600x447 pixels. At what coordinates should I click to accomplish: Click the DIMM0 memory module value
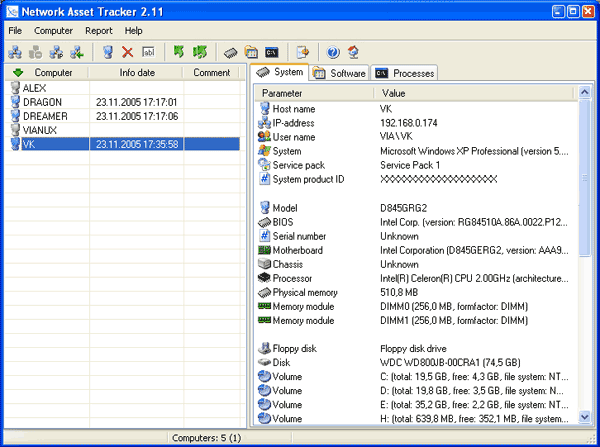(454, 307)
